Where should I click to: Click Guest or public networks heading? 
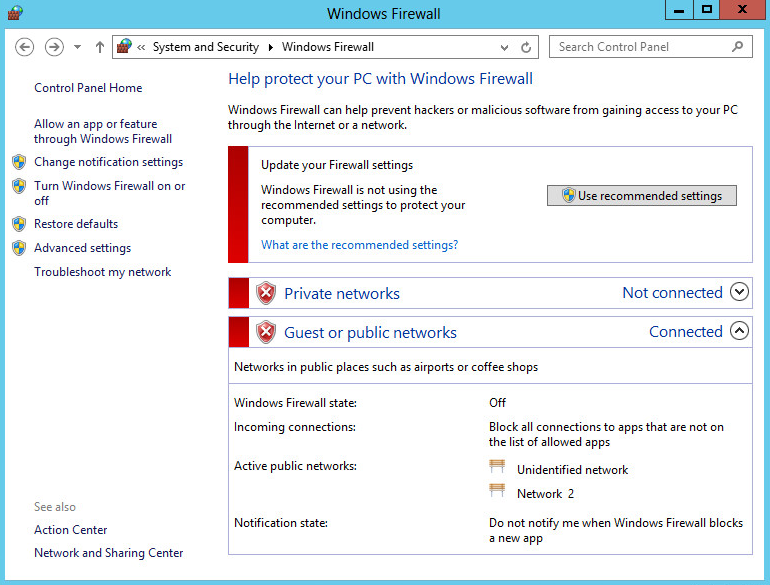point(370,333)
